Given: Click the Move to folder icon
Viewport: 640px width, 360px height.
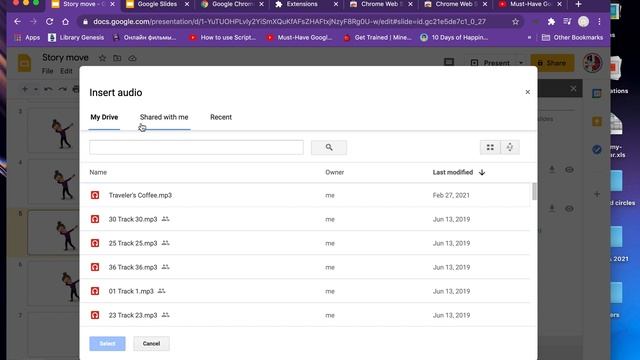Looking at the screenshot, I should pyautogui.click(x=117, y=58).
